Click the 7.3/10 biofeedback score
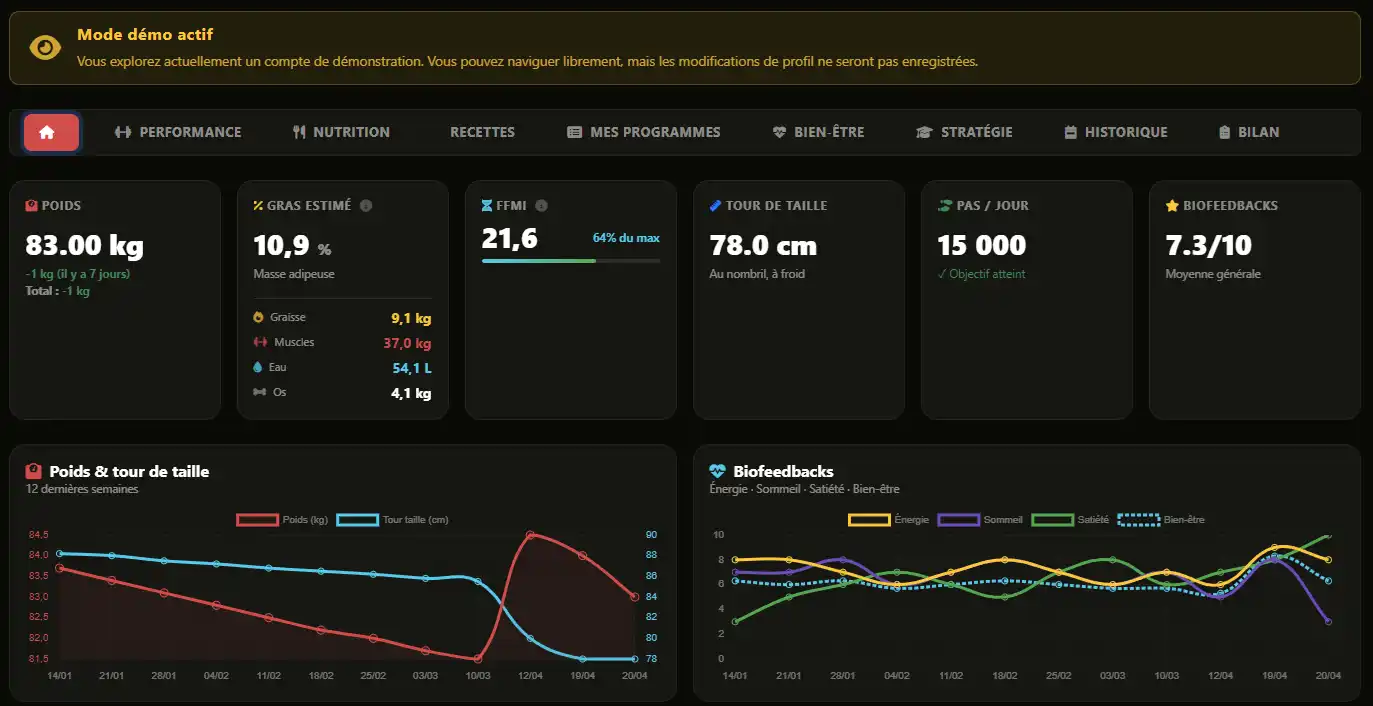 (1209, 245)
